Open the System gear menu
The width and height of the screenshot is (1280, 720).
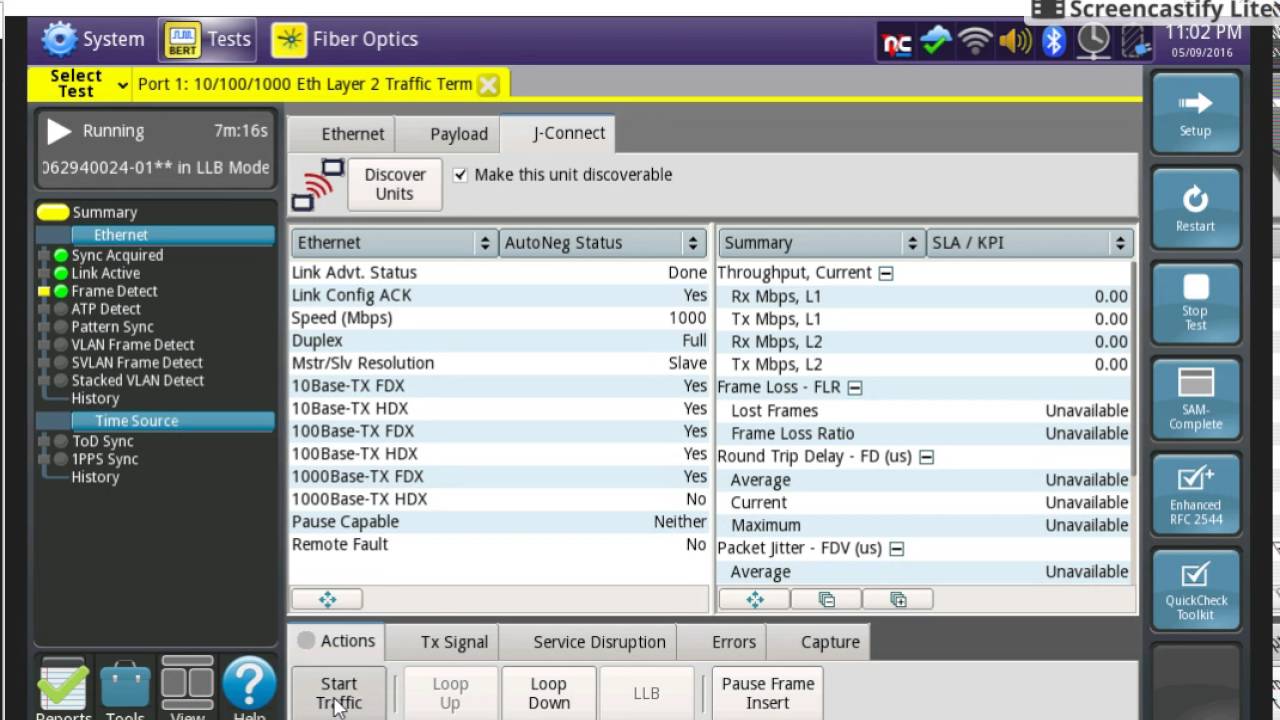tap(94, 40)
